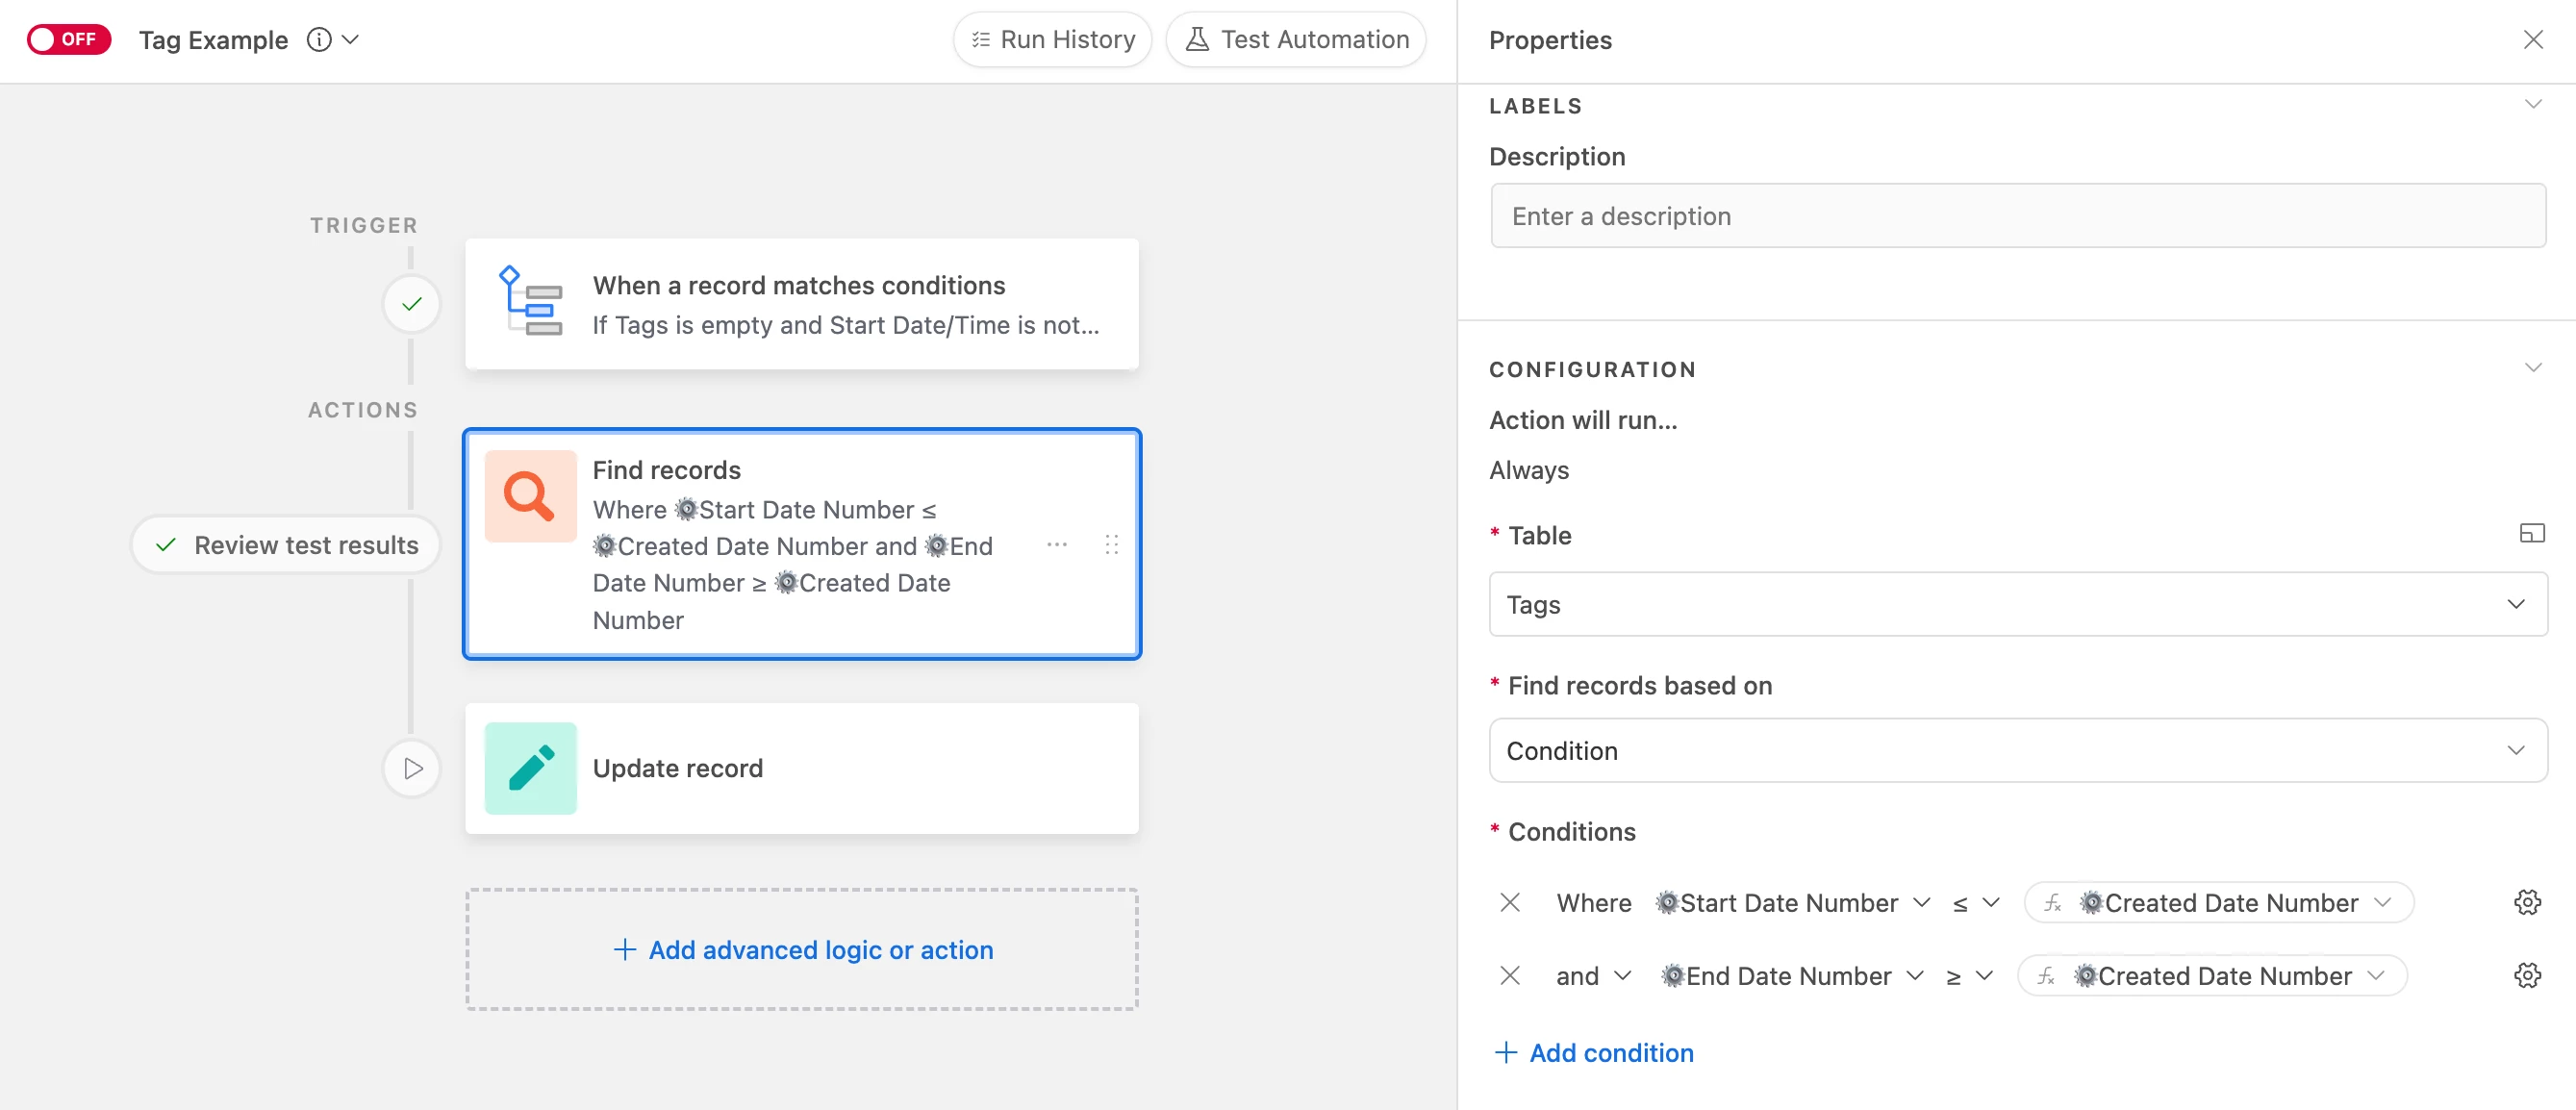Image resolution: width=2576 pixels, height=1110 pixels.
Task: Run the Update record step play icon
Action: point(412,768)
